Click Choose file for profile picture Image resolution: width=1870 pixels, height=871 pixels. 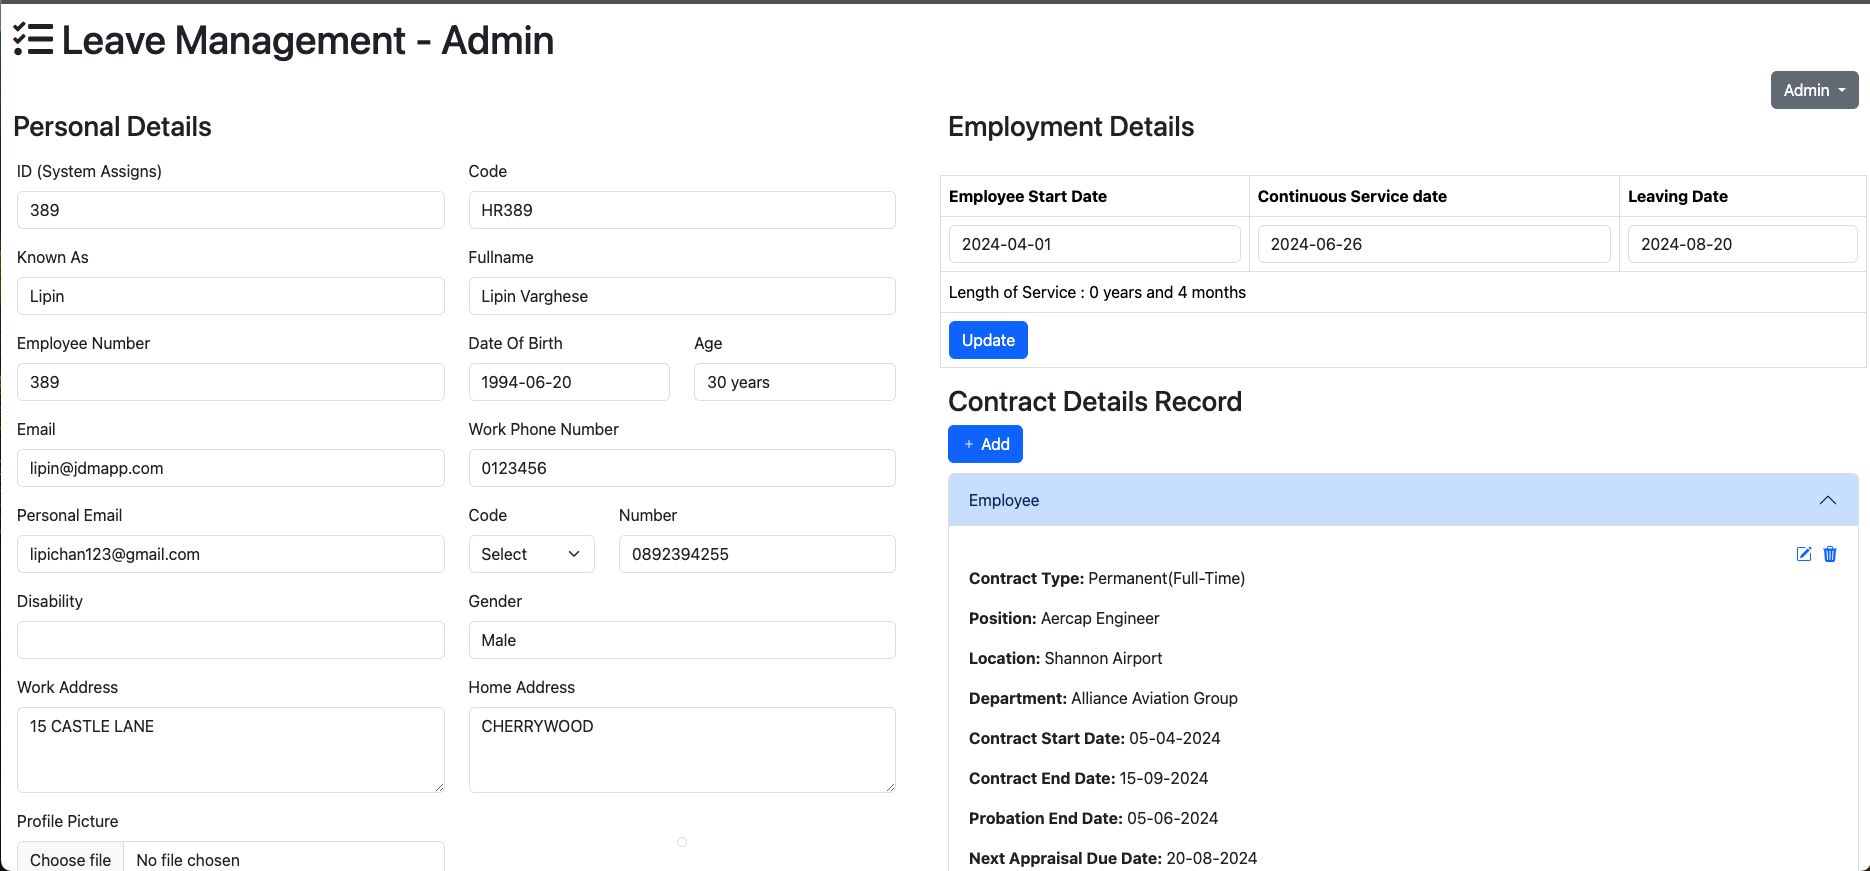[x=70, y=859]
